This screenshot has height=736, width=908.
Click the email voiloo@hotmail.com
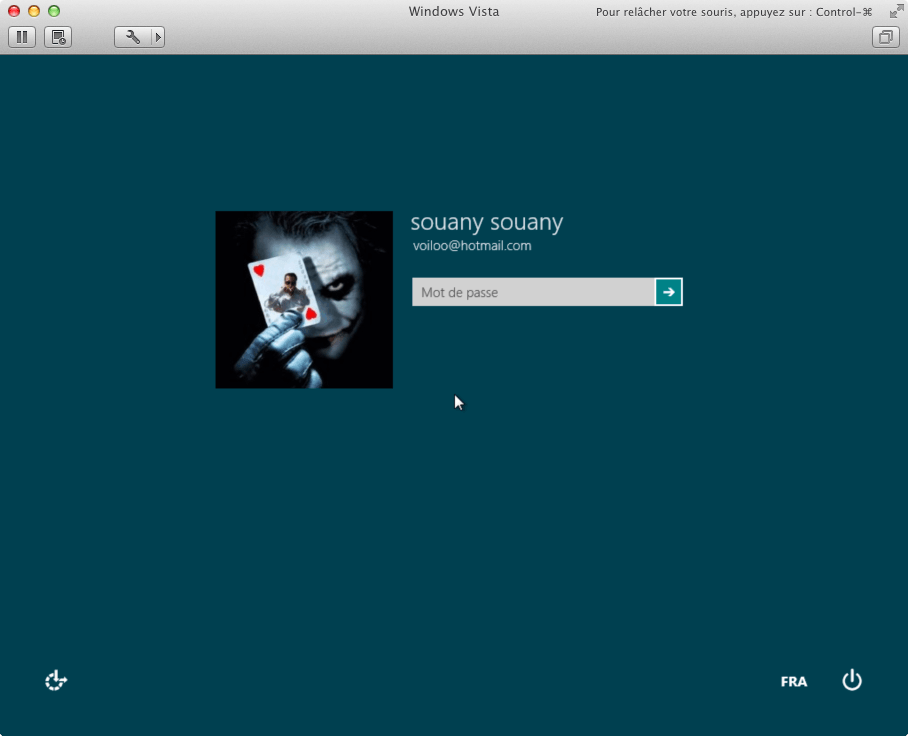[x=472, y=246]
